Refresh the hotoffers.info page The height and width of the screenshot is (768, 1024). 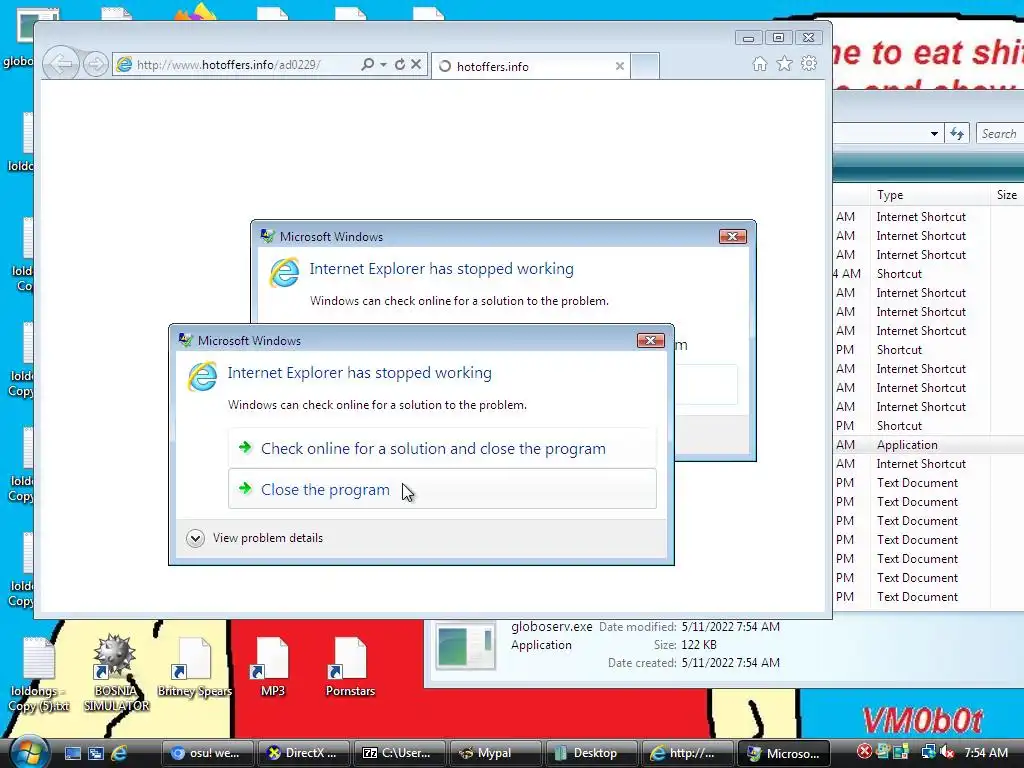[400, 64]
